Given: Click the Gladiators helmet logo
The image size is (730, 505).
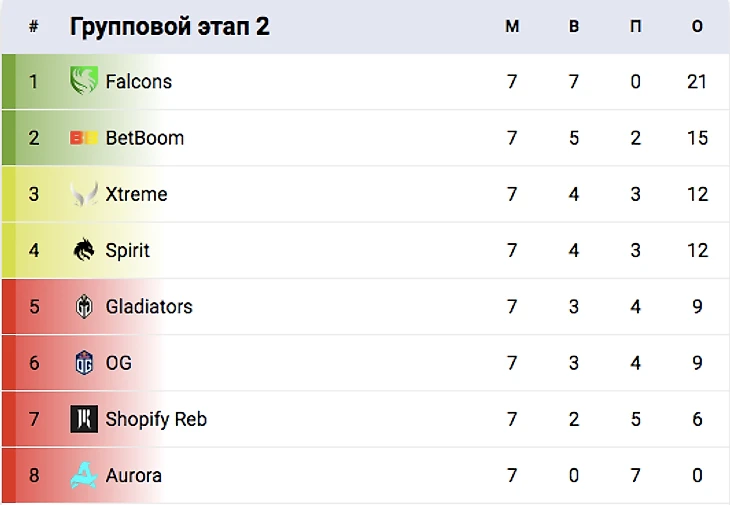Looking at the screenshot, I should coord(84,306).
